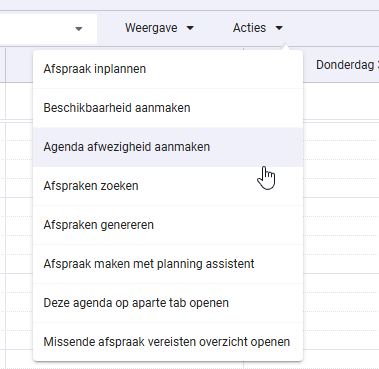Click the Acties dropdown arrow icon
379x369 pixels.
tap(279, 28)
